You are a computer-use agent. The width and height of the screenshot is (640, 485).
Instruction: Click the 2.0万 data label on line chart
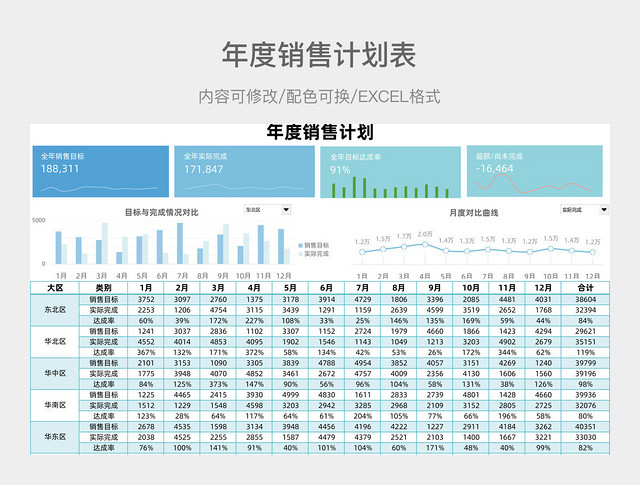[425, 234]
